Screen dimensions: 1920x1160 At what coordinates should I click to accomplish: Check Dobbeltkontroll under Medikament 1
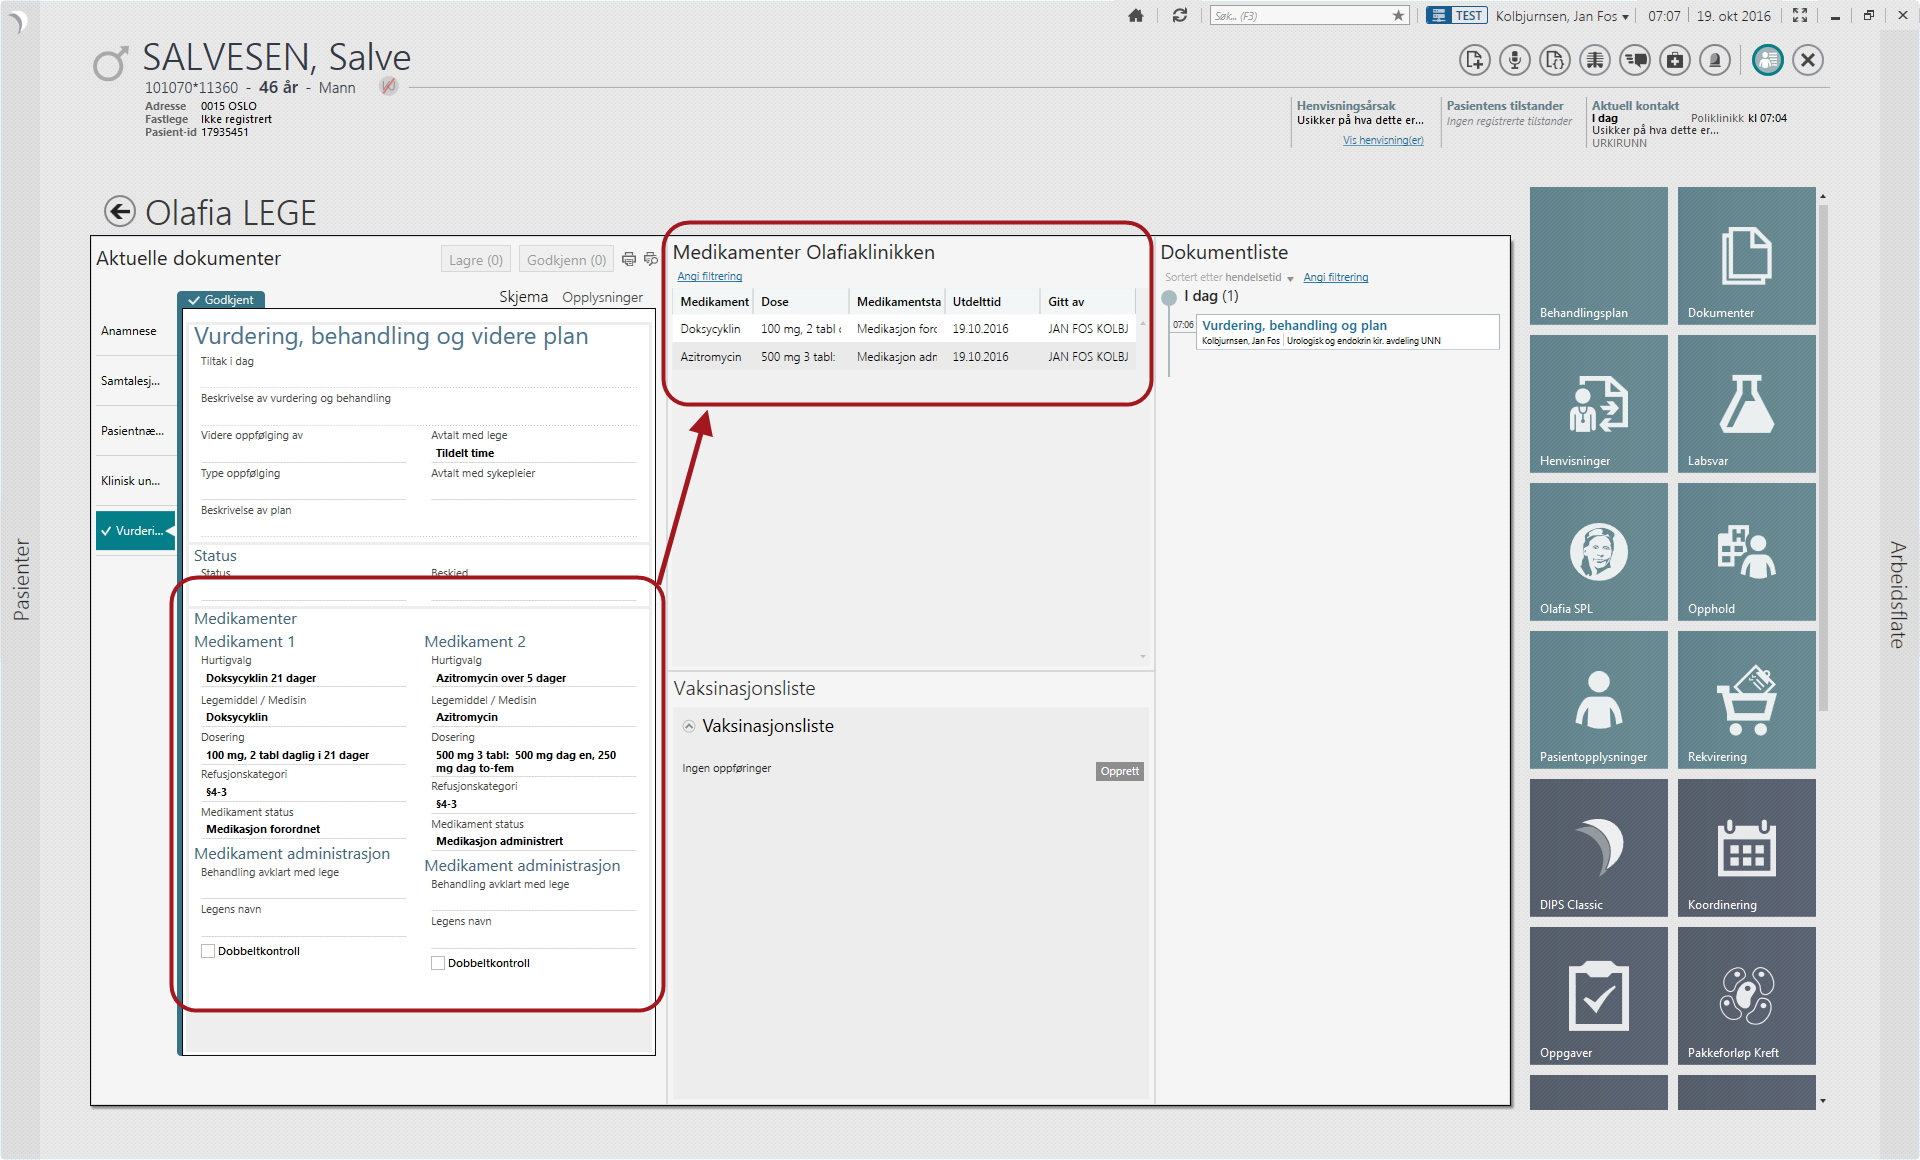[x=208, y=951]
